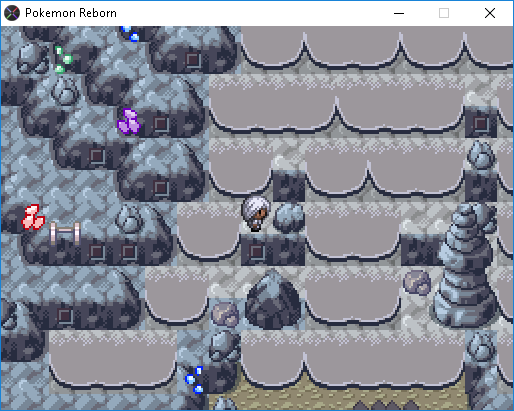The height and width of the screenshot is (411, 514).
Task: Click the square wall tile beneath the player
Action: click(257, 252)
